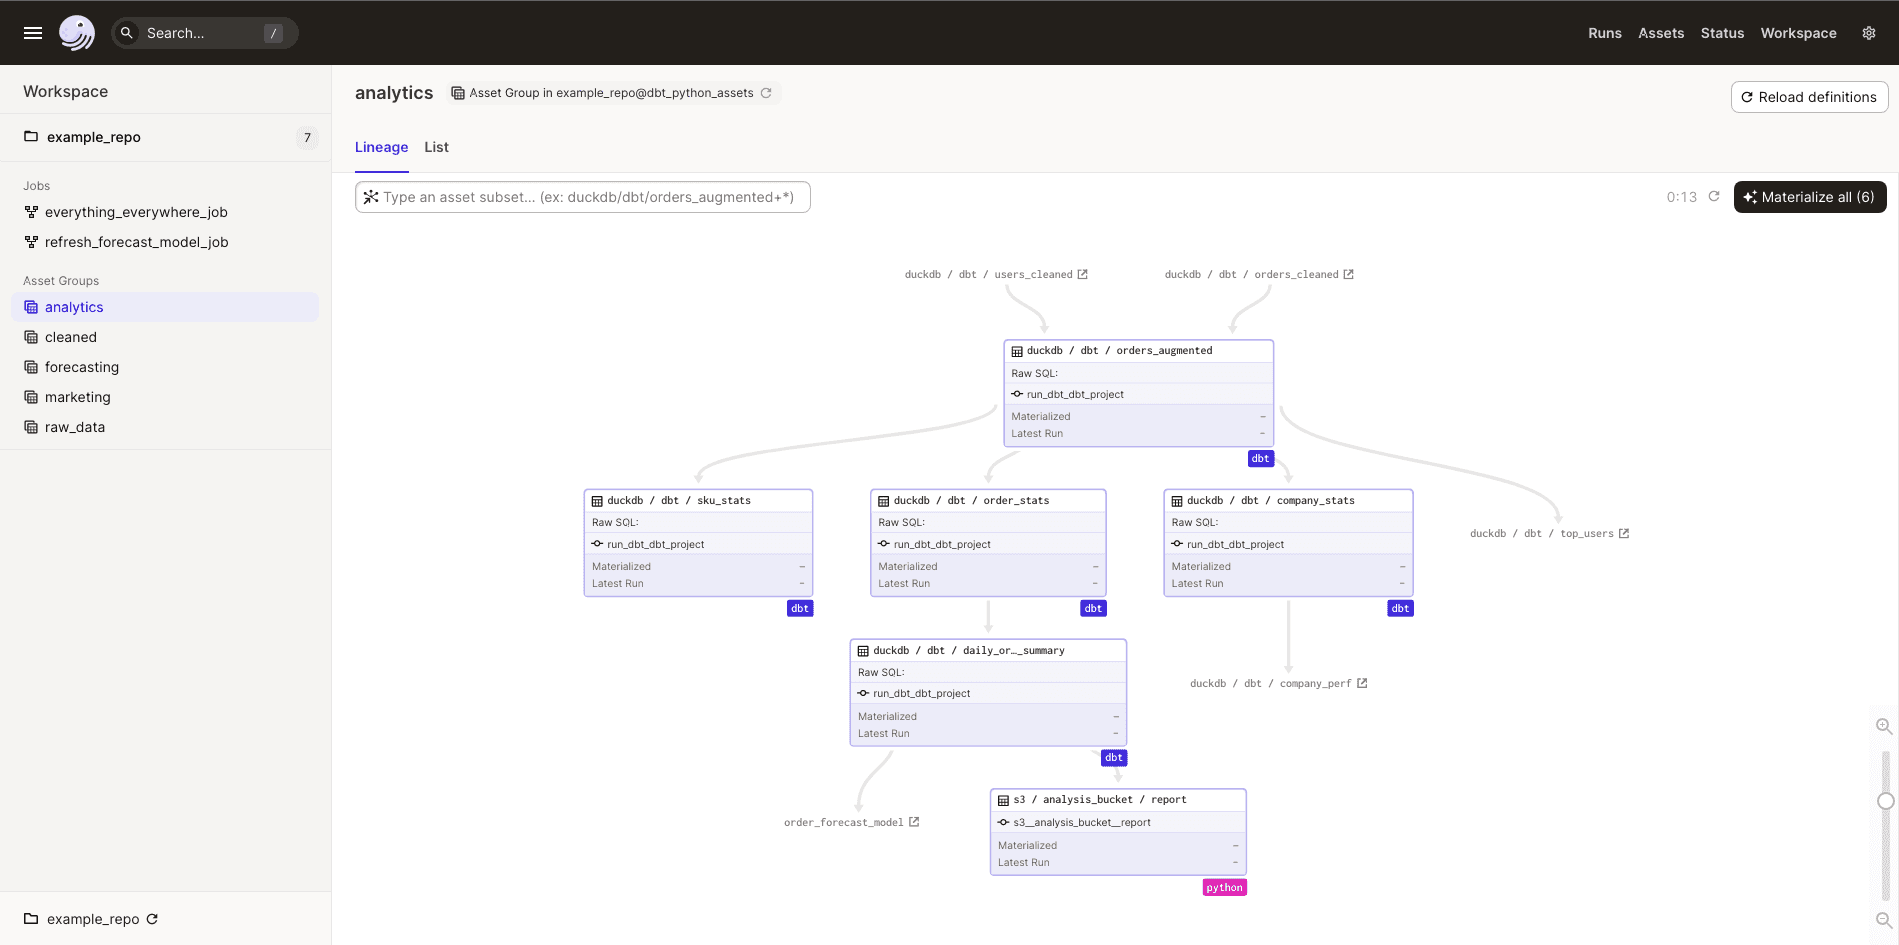
Task: Switch to the List tab
Action: pyautogui.click(x=436, y=147)
